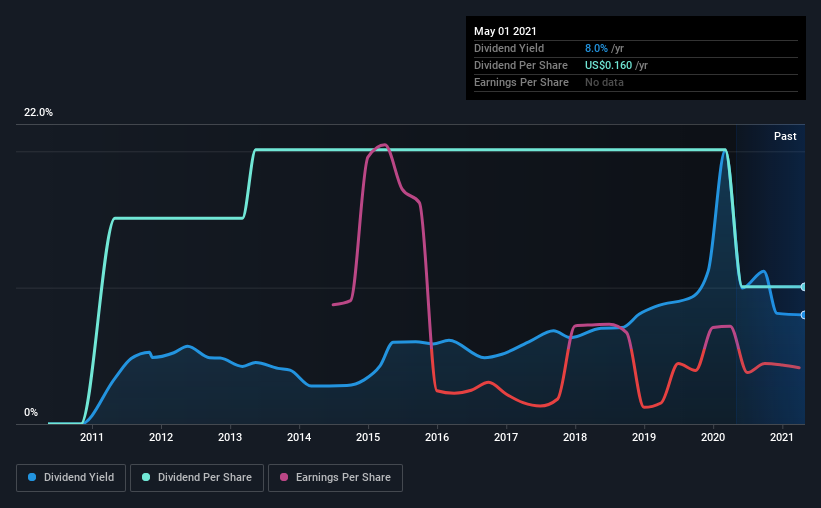
Task: Toggle the Dividend Per Share legend button
Action: click(197, 478)
